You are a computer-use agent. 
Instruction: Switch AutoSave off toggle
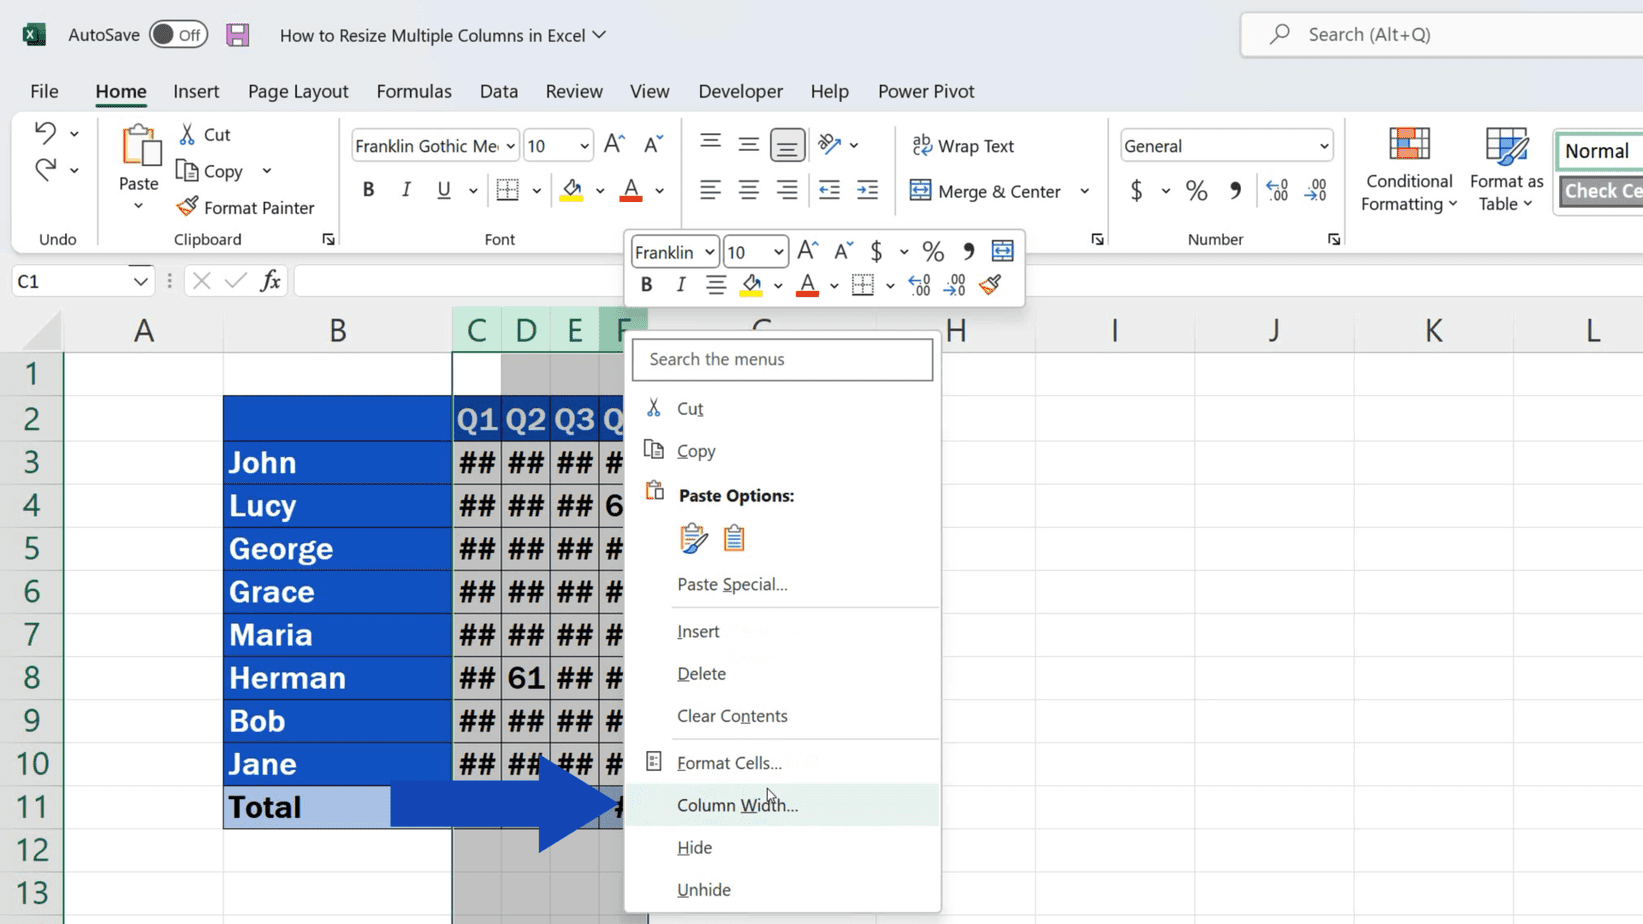click(x=178, y=33)
